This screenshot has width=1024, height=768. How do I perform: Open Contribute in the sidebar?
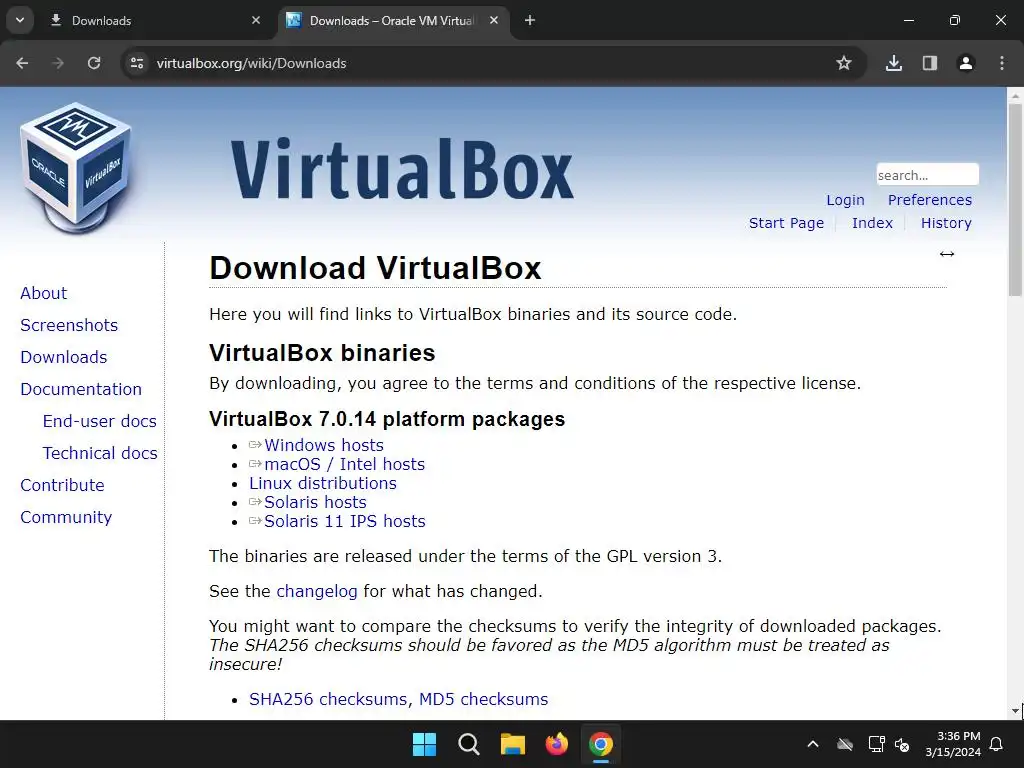[62, 485]
